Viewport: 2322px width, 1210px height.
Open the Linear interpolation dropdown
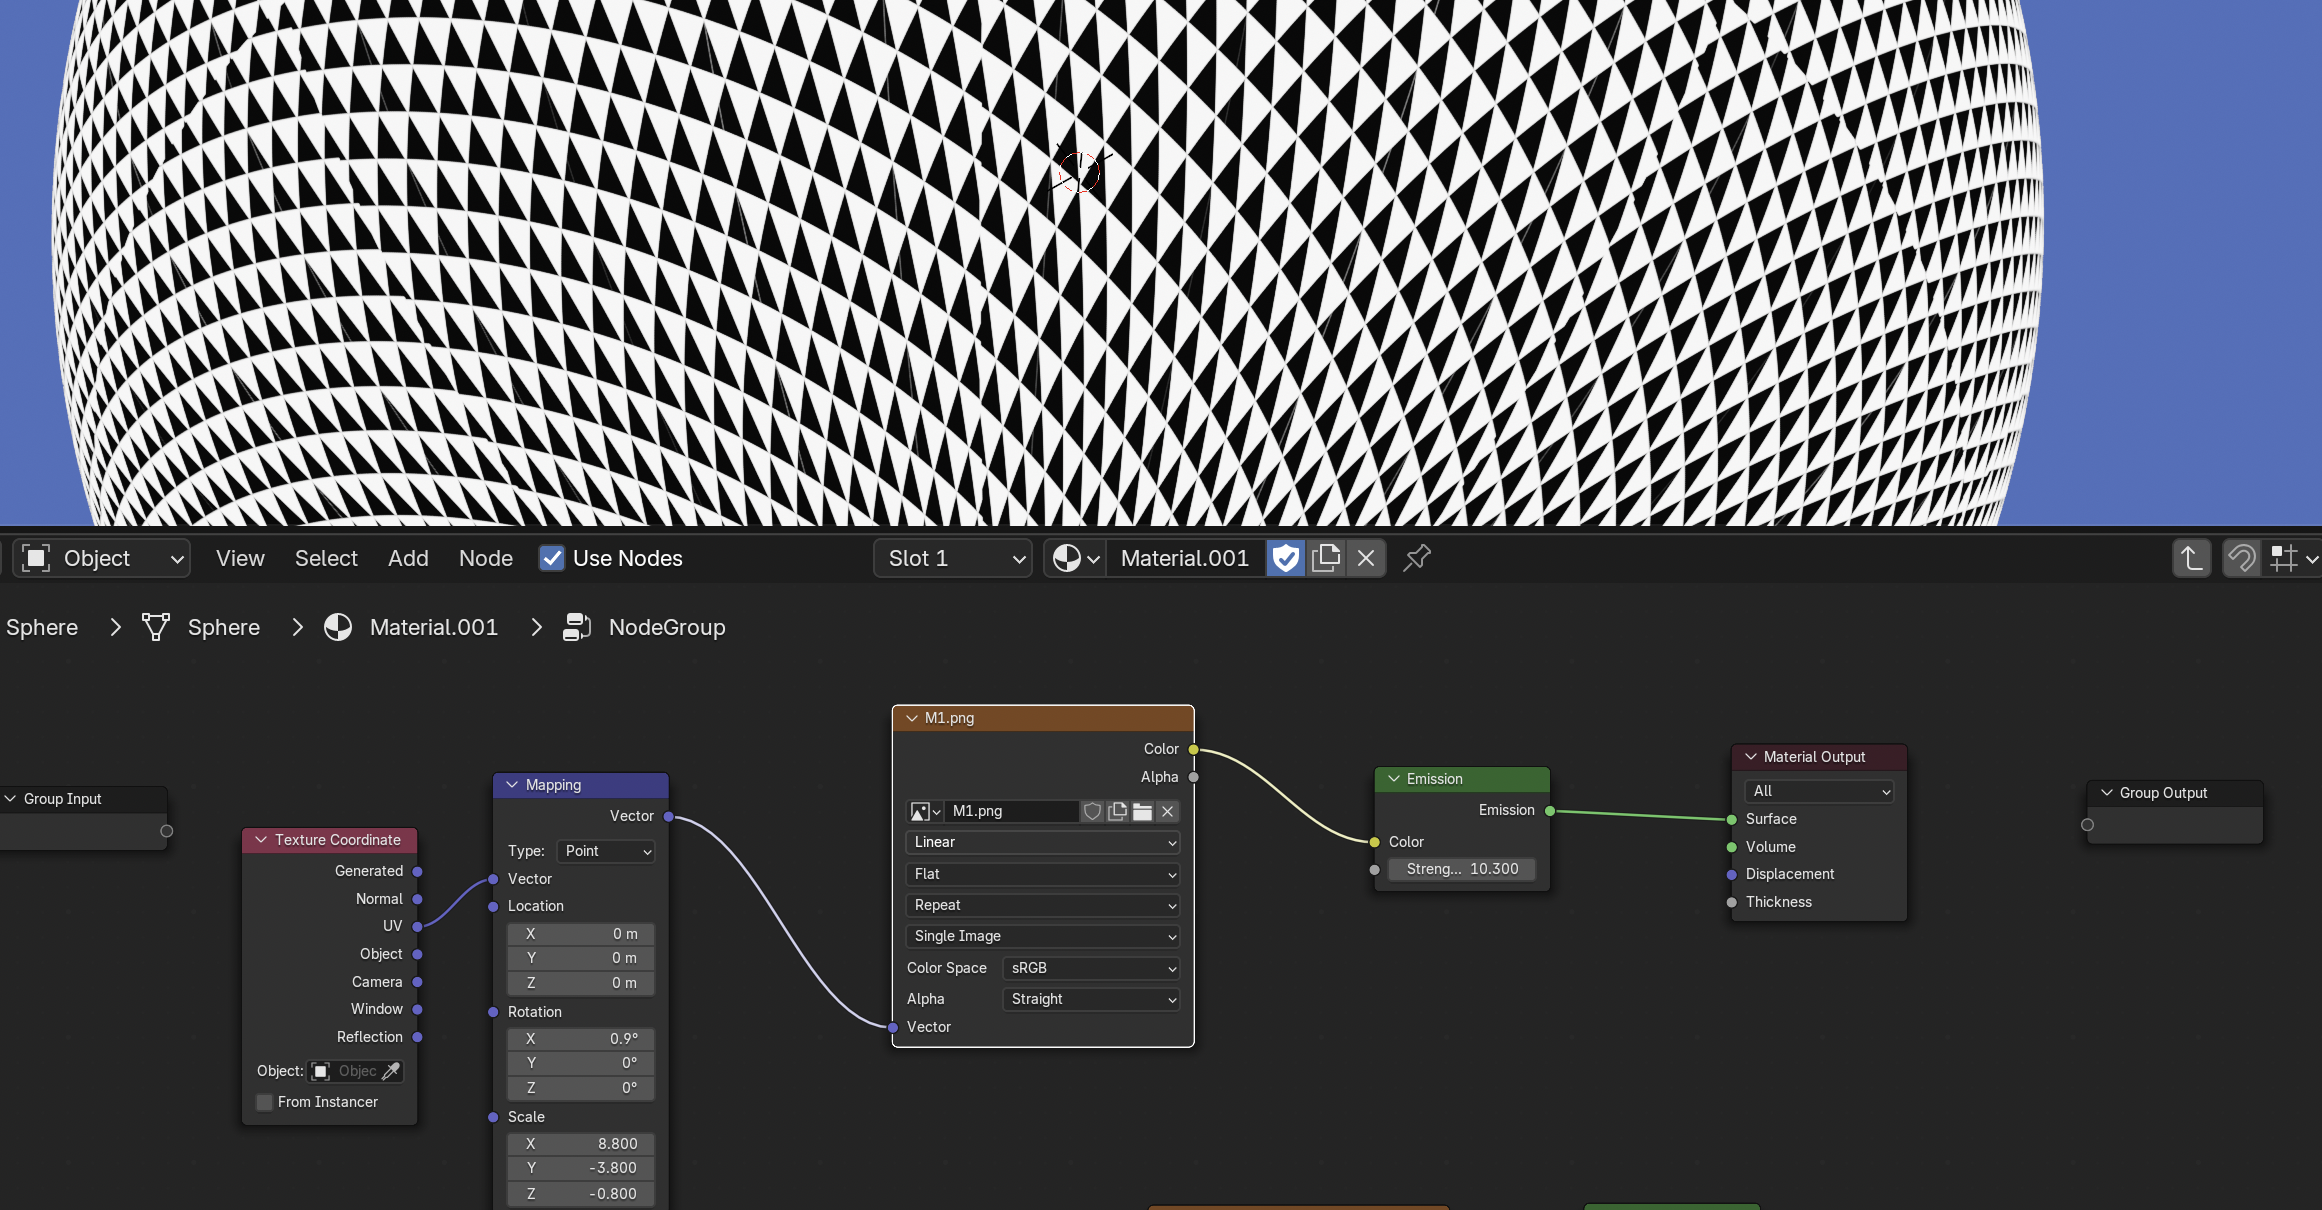(1043, 842)
